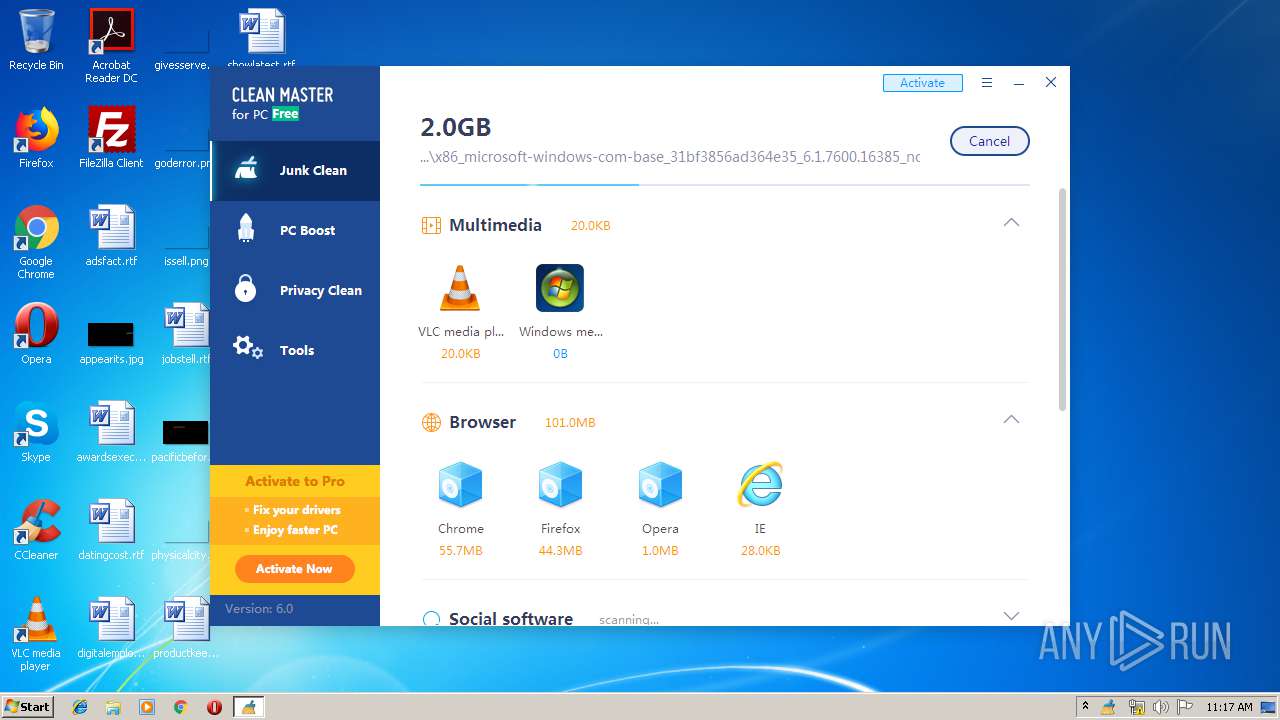Screen dimensions: 1280x720
Task: Click the system clock showing 11:17 AM
Action: point(1229,707)
